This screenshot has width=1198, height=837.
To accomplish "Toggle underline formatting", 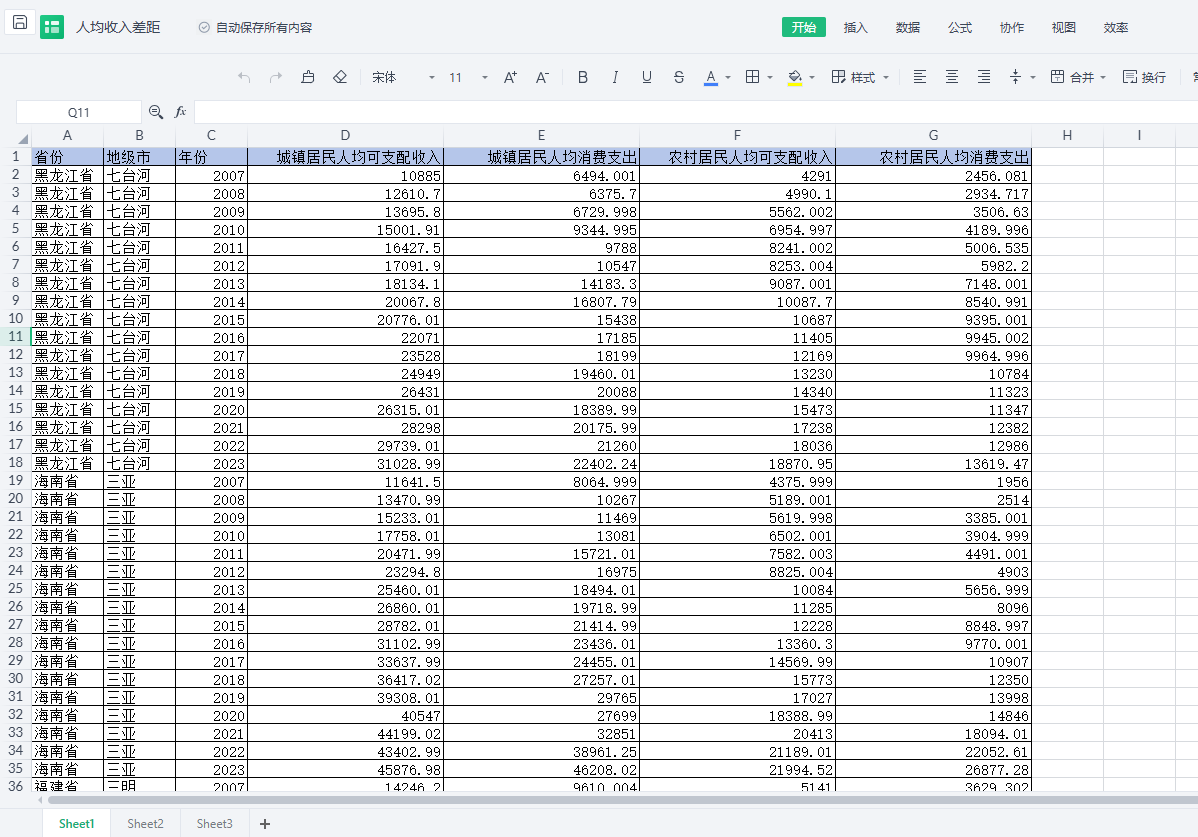I will point(647,77).
